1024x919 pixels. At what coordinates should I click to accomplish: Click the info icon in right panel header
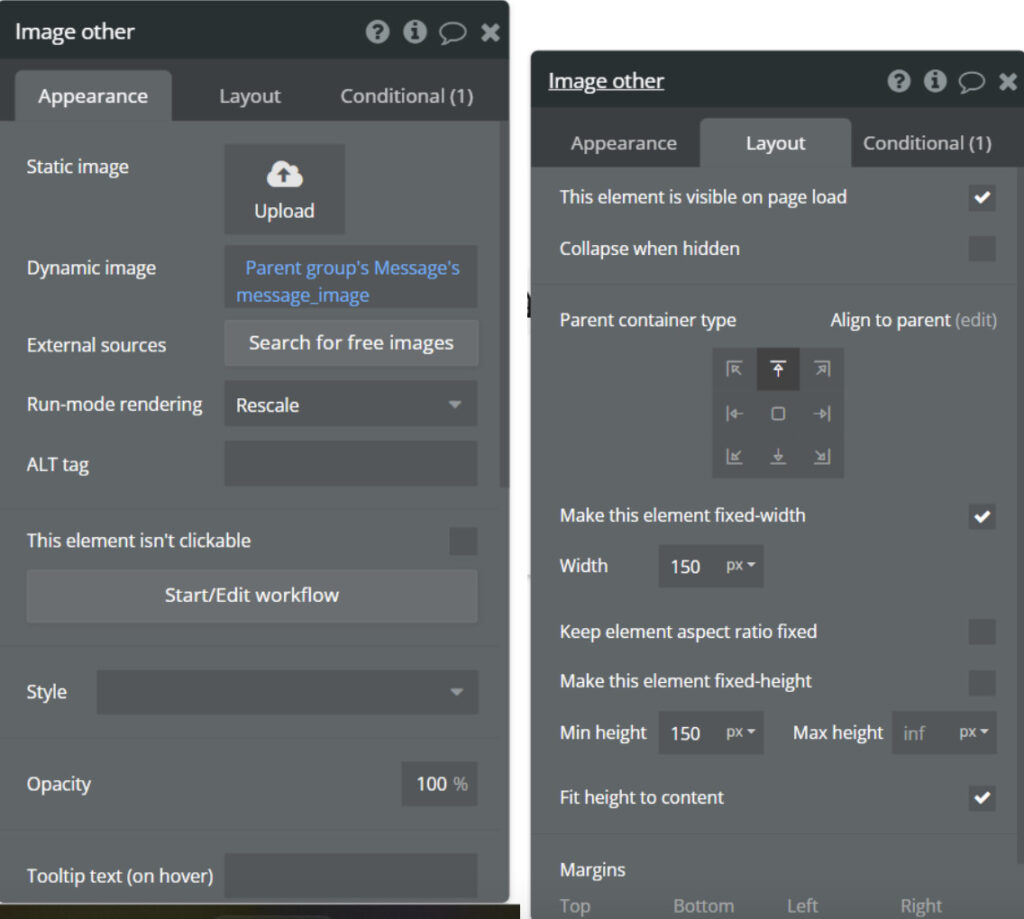tap(935, 81)
